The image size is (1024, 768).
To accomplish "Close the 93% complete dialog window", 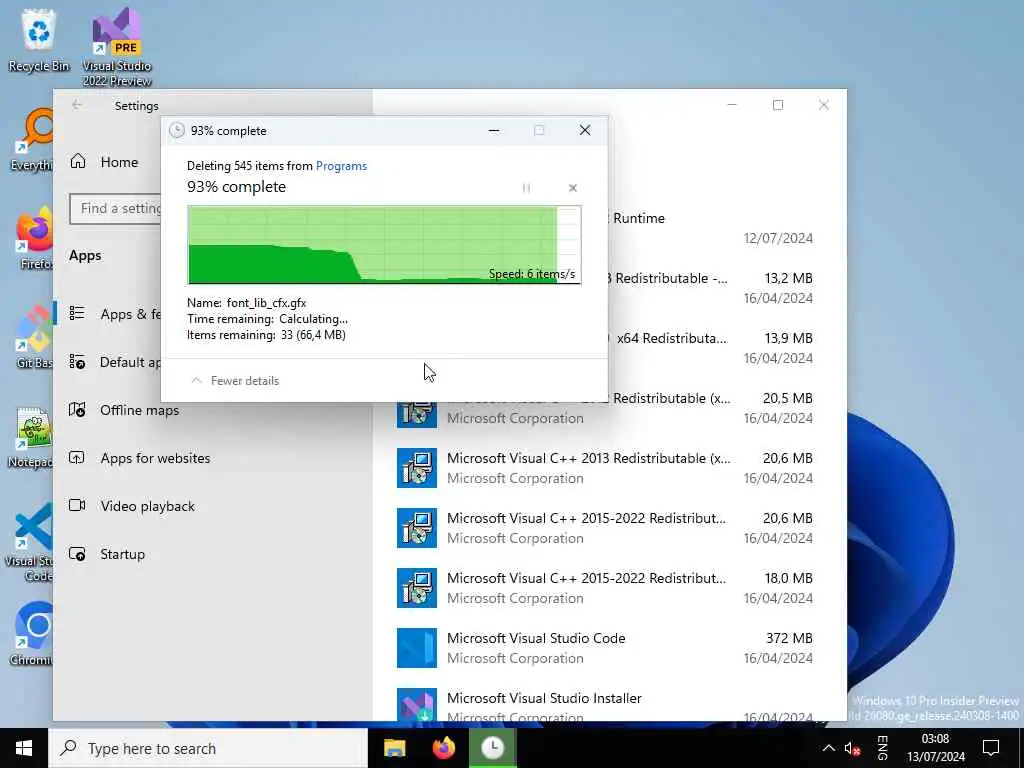I will tap(585, 131).
